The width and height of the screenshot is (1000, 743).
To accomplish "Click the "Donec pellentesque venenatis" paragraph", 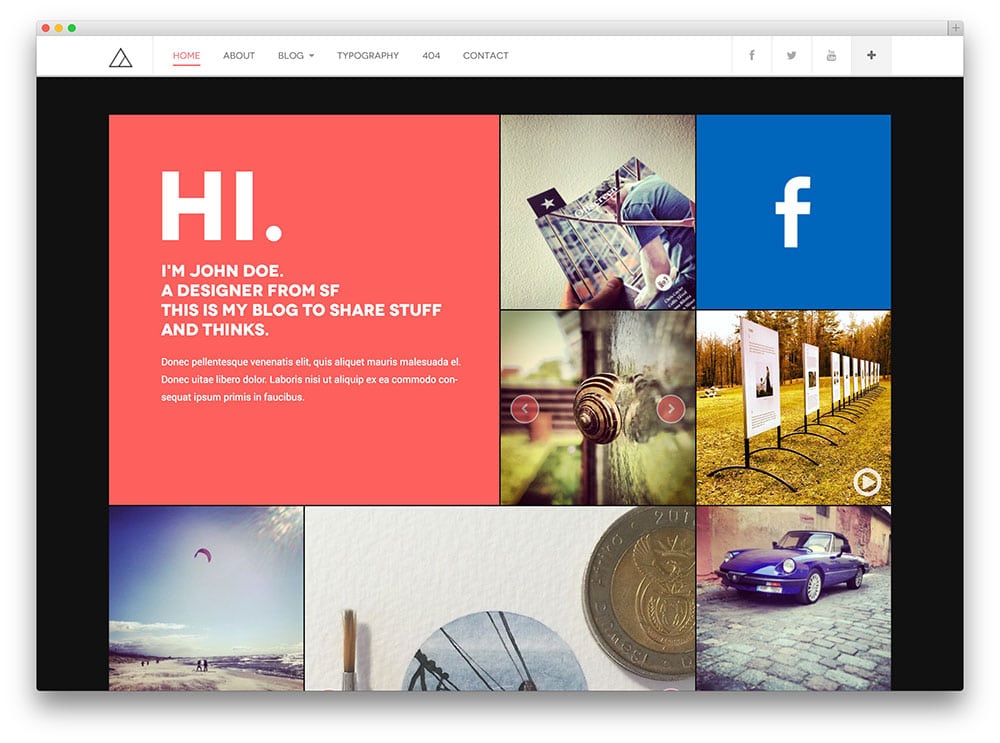I will pos(311,379).
